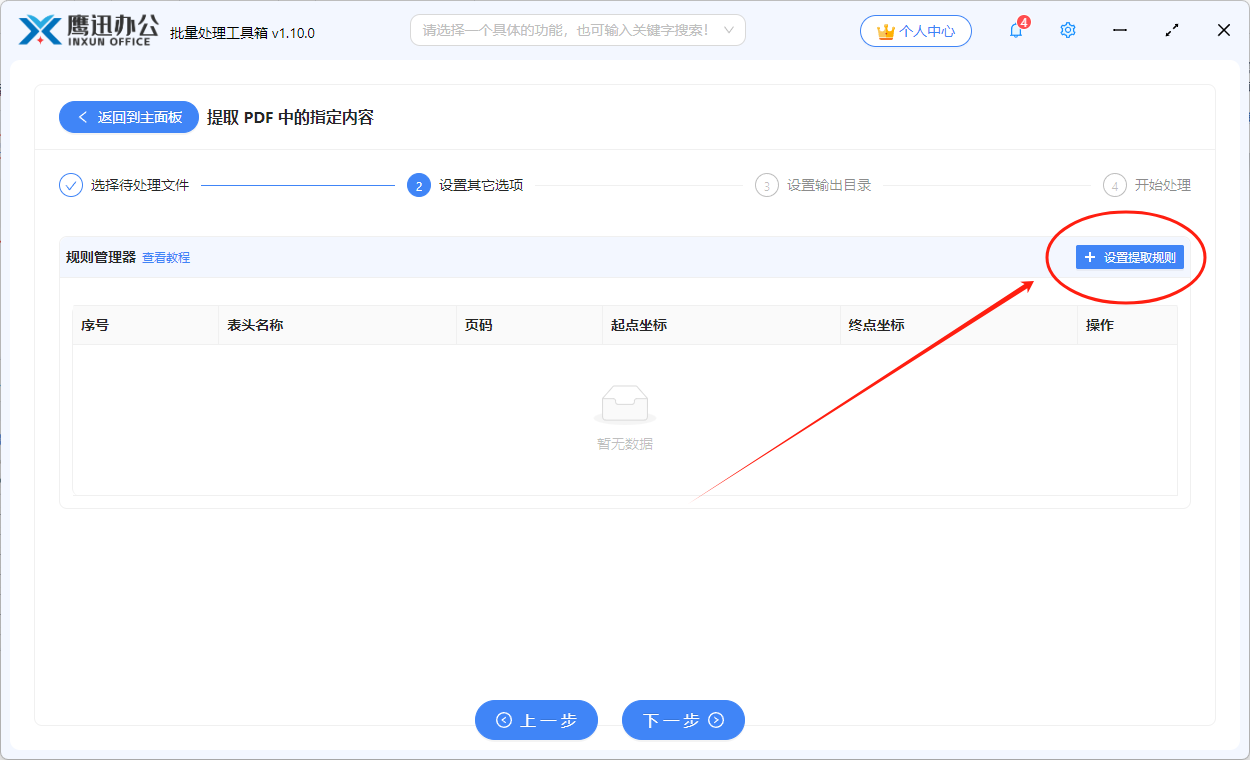Click the 设置提取规则 button
This screenshot has width=1250, height=760.
(x=1128, y=257)
